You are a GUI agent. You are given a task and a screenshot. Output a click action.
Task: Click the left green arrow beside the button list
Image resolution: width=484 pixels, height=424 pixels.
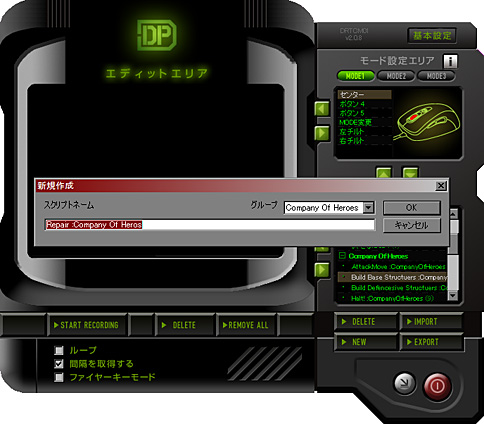[322, 109]
